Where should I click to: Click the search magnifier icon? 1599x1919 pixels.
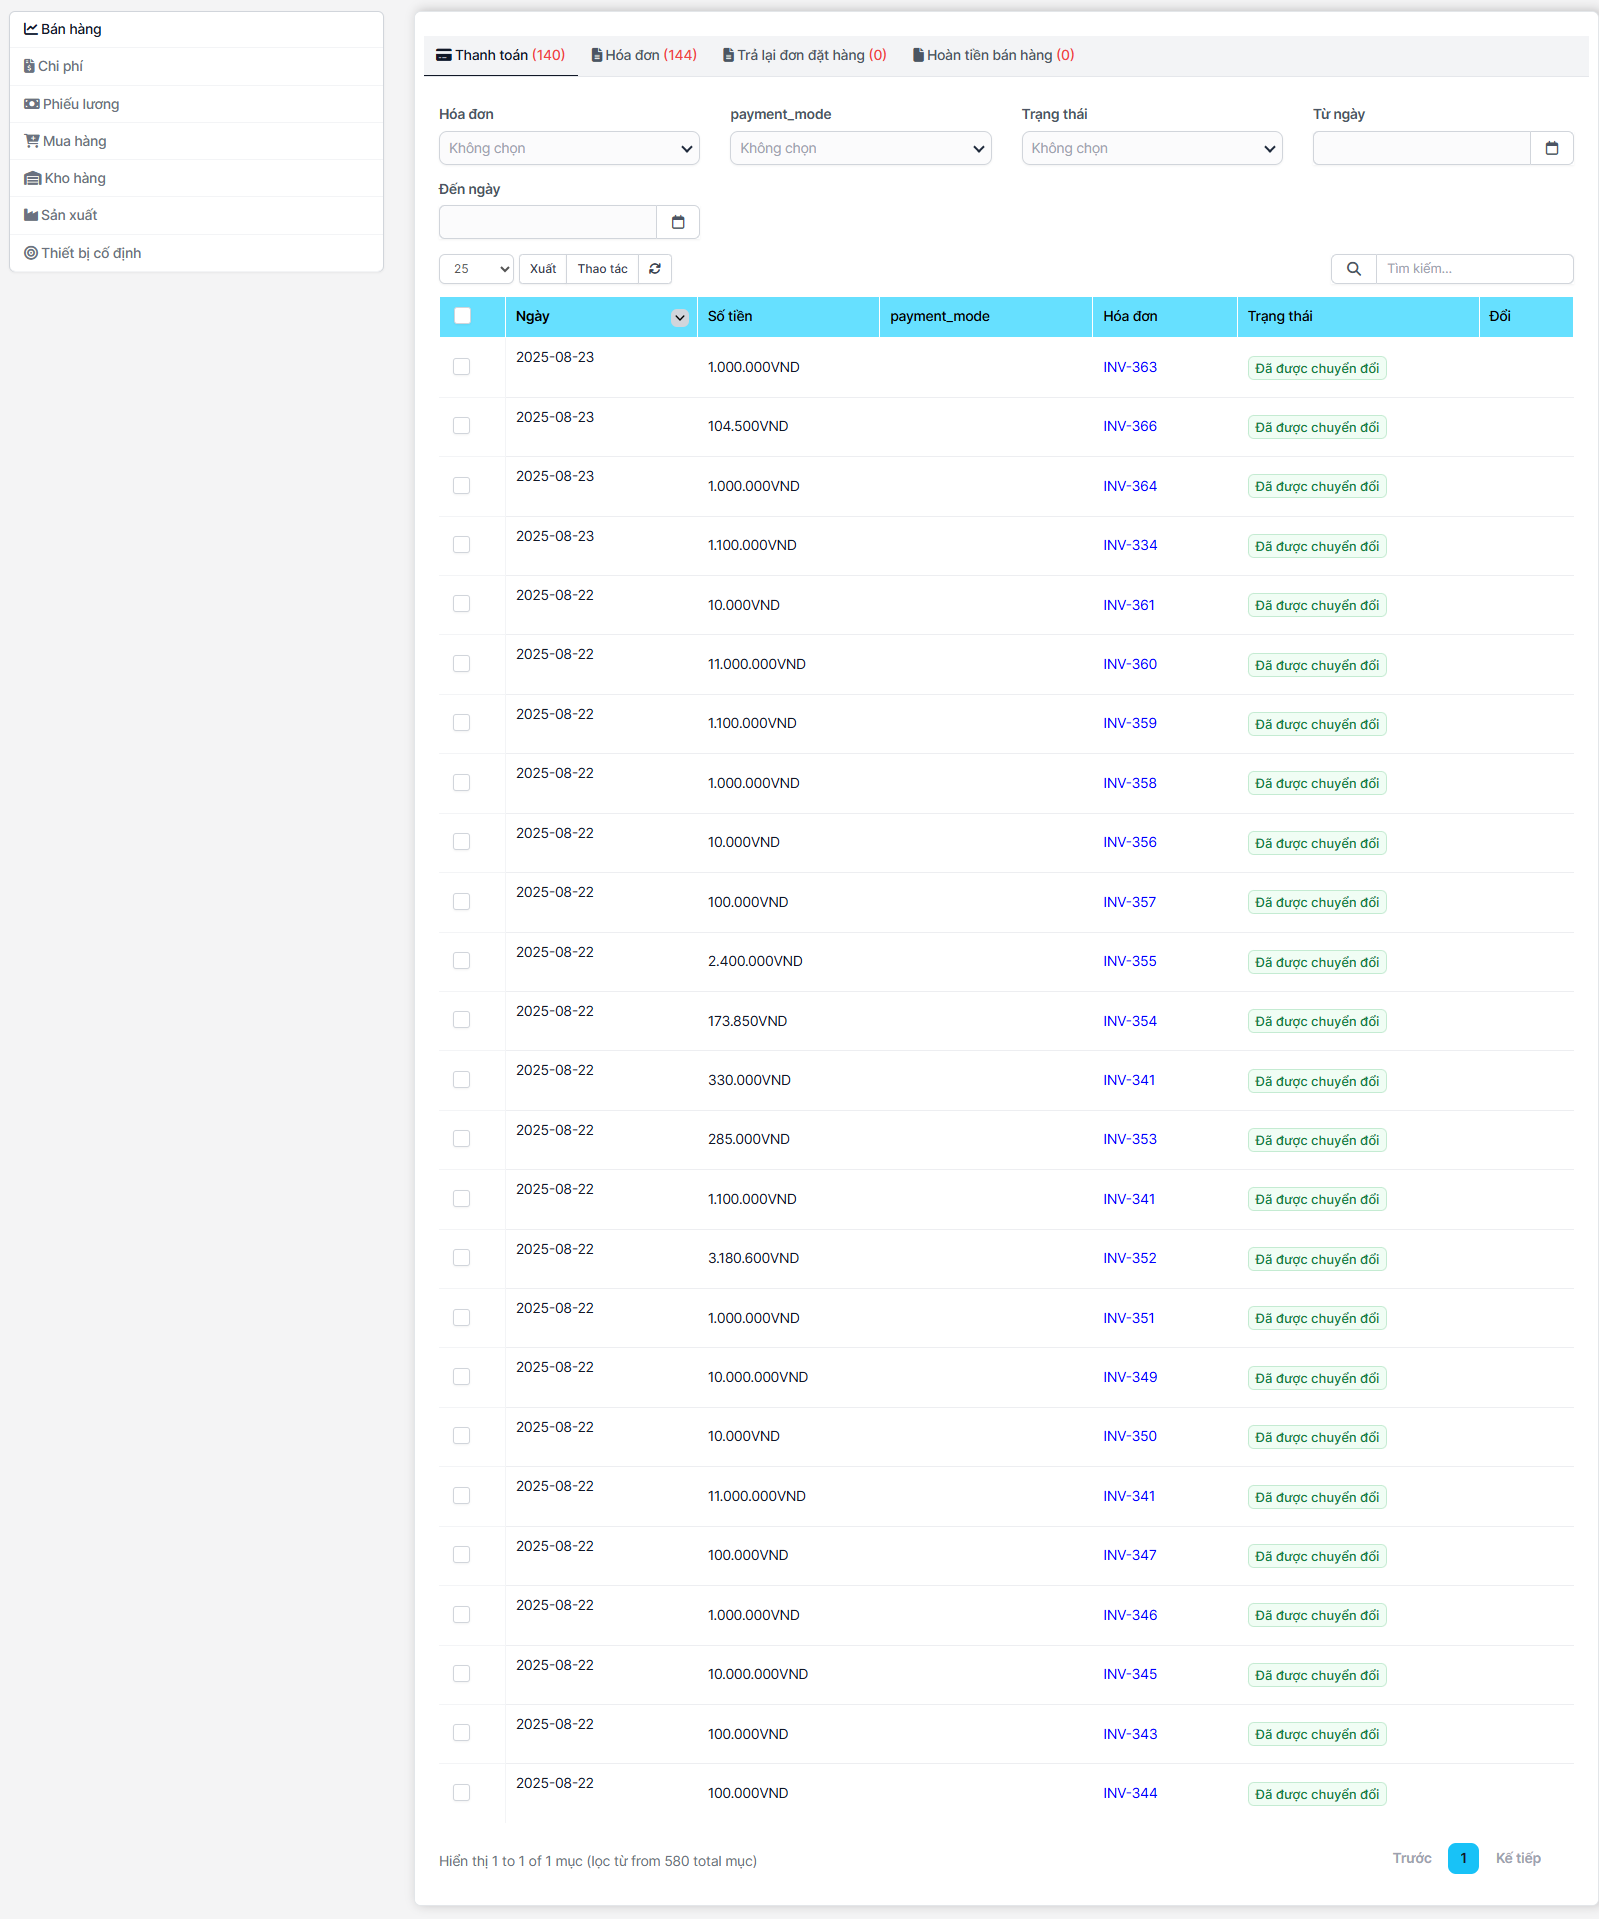point(1353,269)
